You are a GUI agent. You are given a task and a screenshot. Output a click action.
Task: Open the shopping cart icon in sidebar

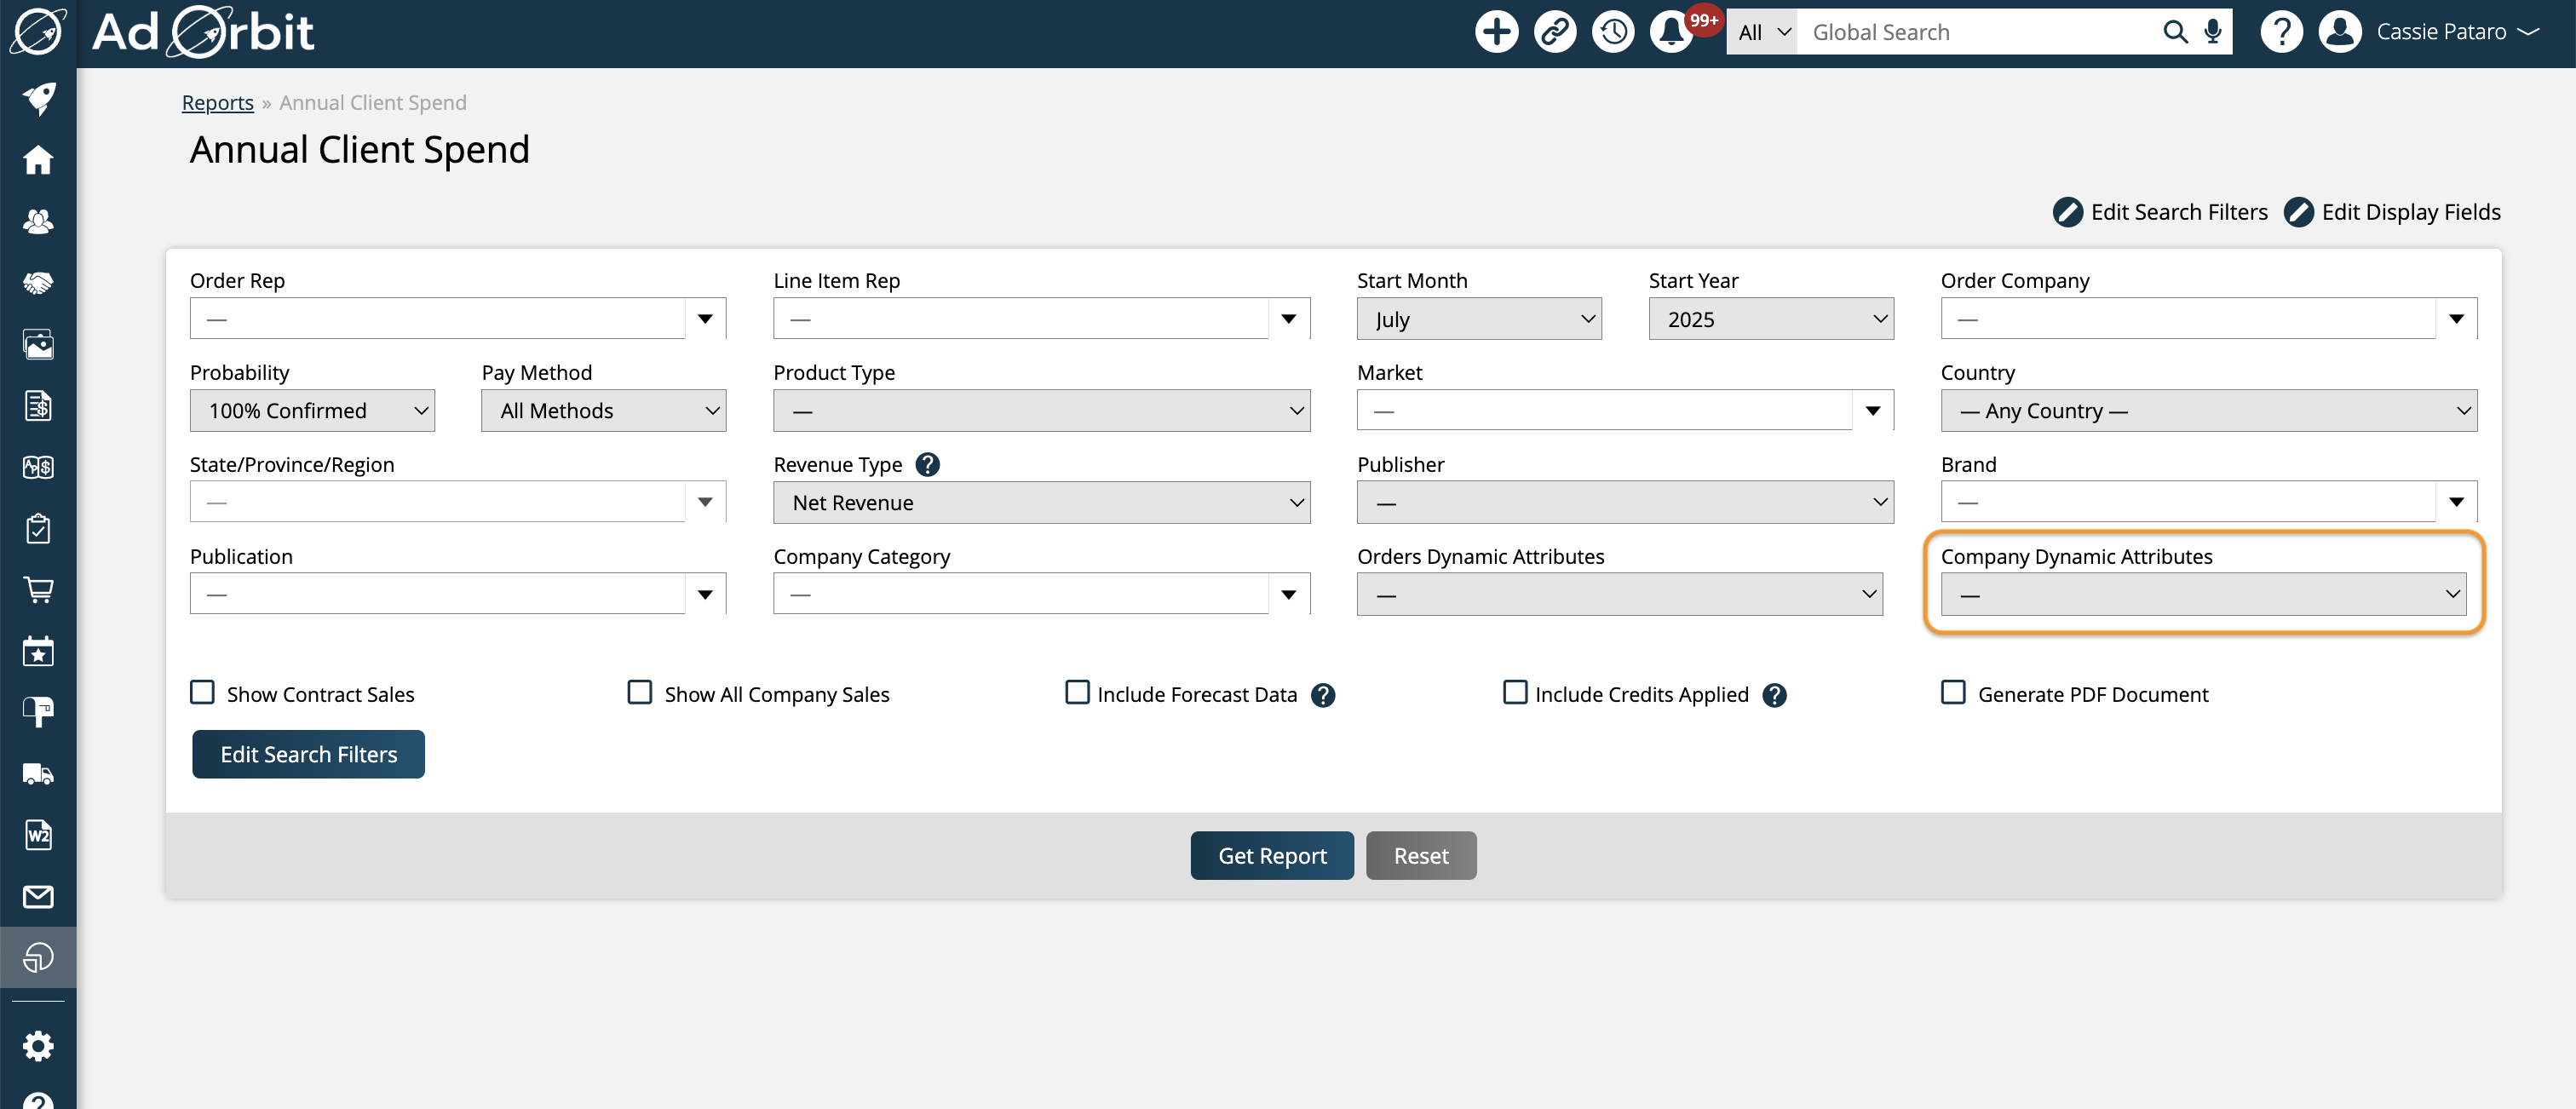point(38,590)
